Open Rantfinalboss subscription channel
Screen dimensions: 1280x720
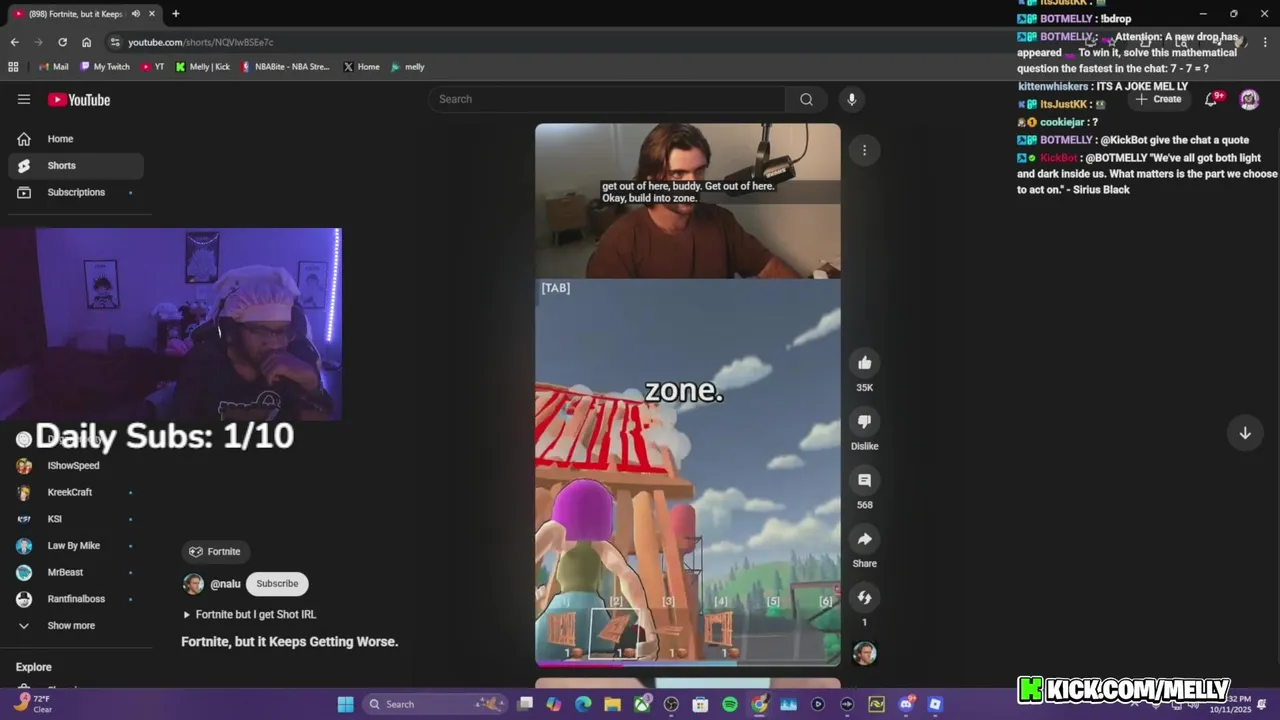76,599
